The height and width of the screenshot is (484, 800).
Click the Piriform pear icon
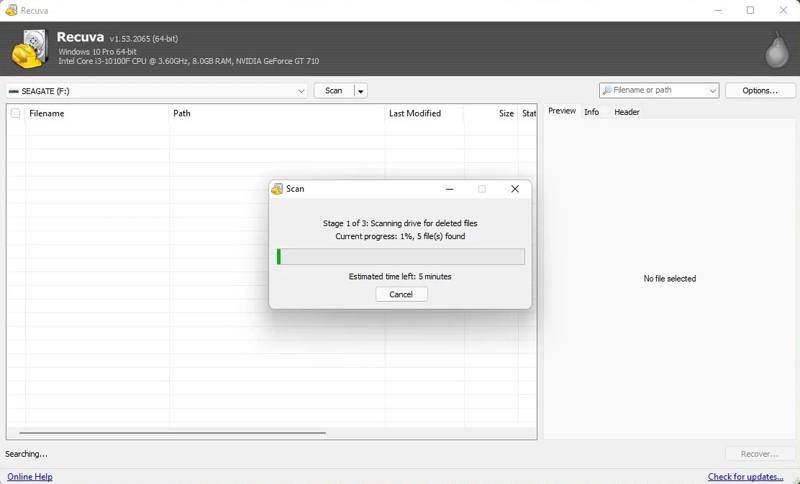tap(774, 49)
